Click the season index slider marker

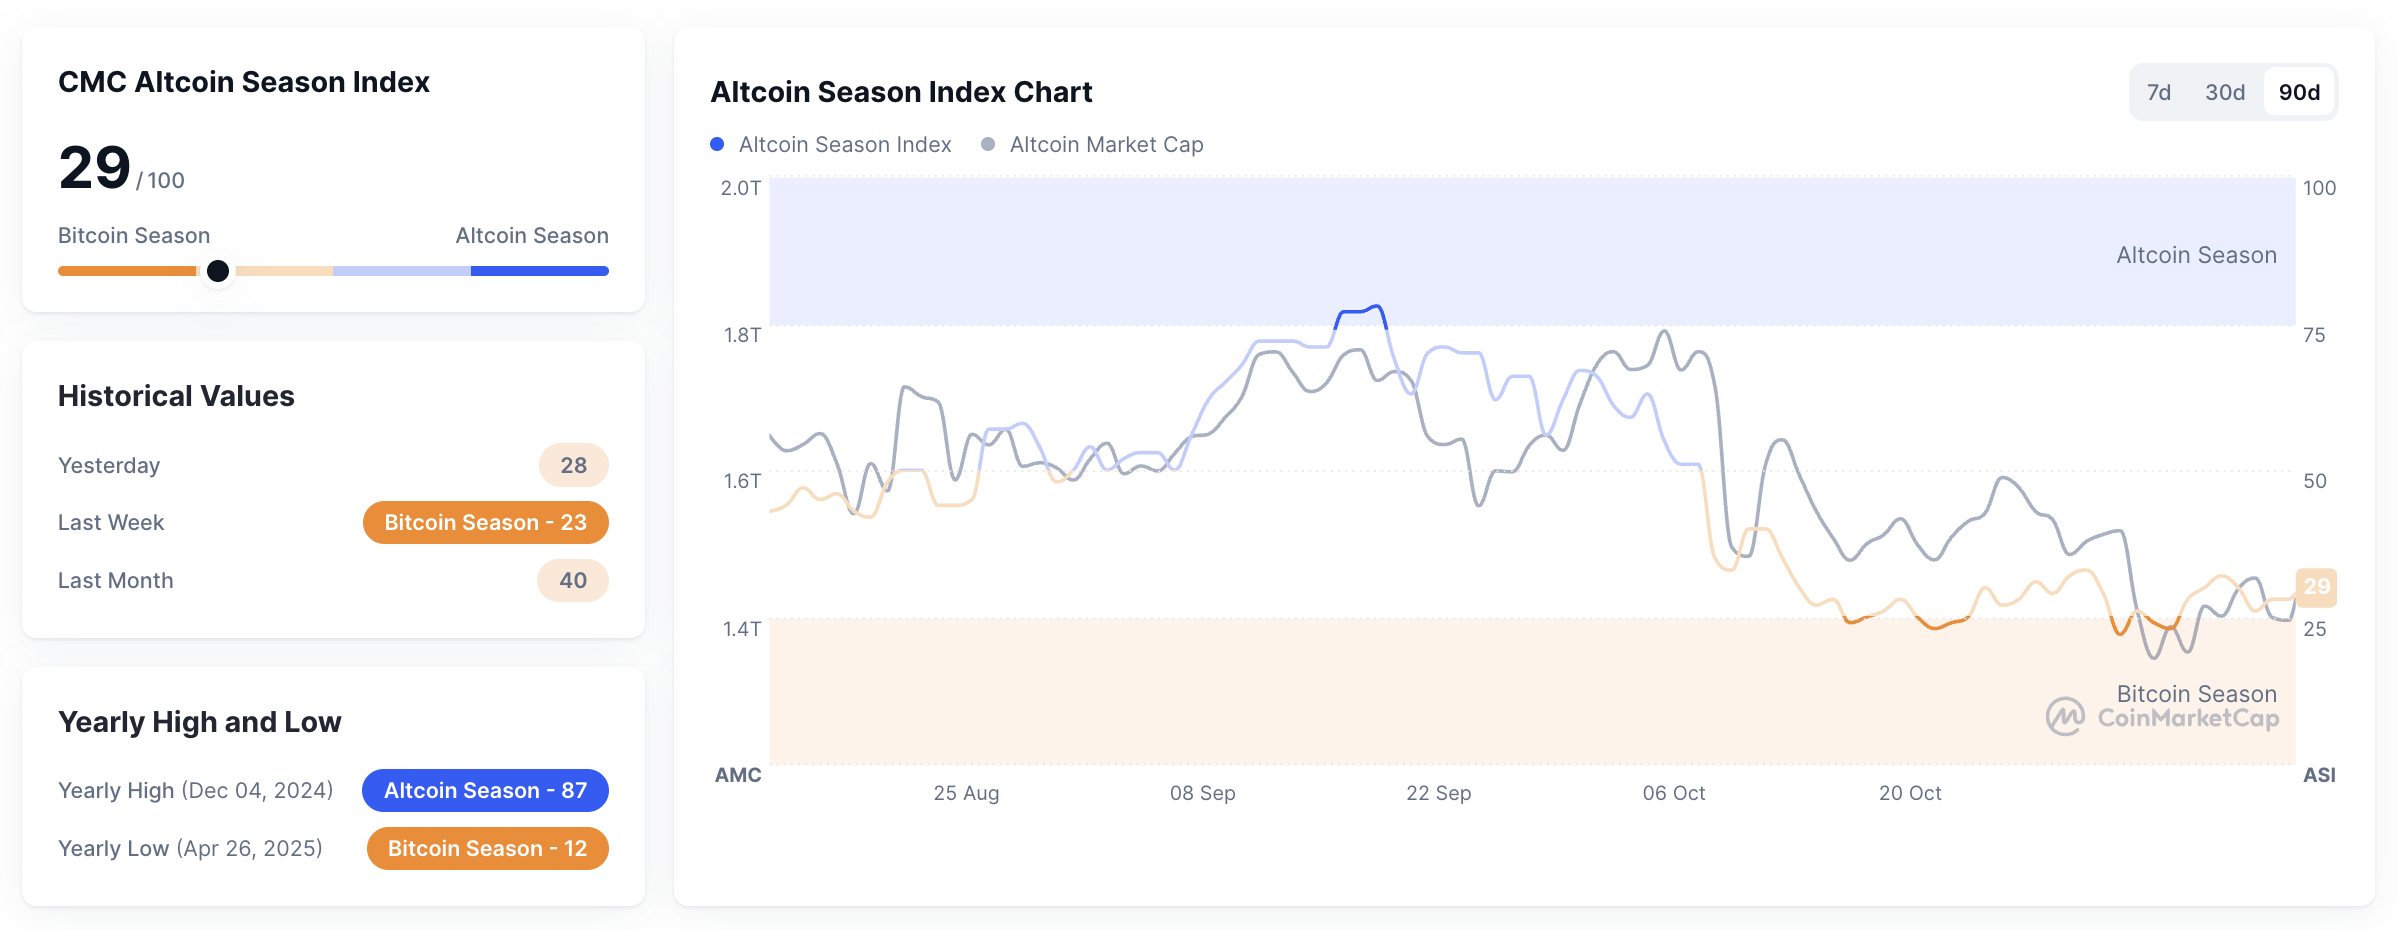pyautogui.click(x=218, y=270)
